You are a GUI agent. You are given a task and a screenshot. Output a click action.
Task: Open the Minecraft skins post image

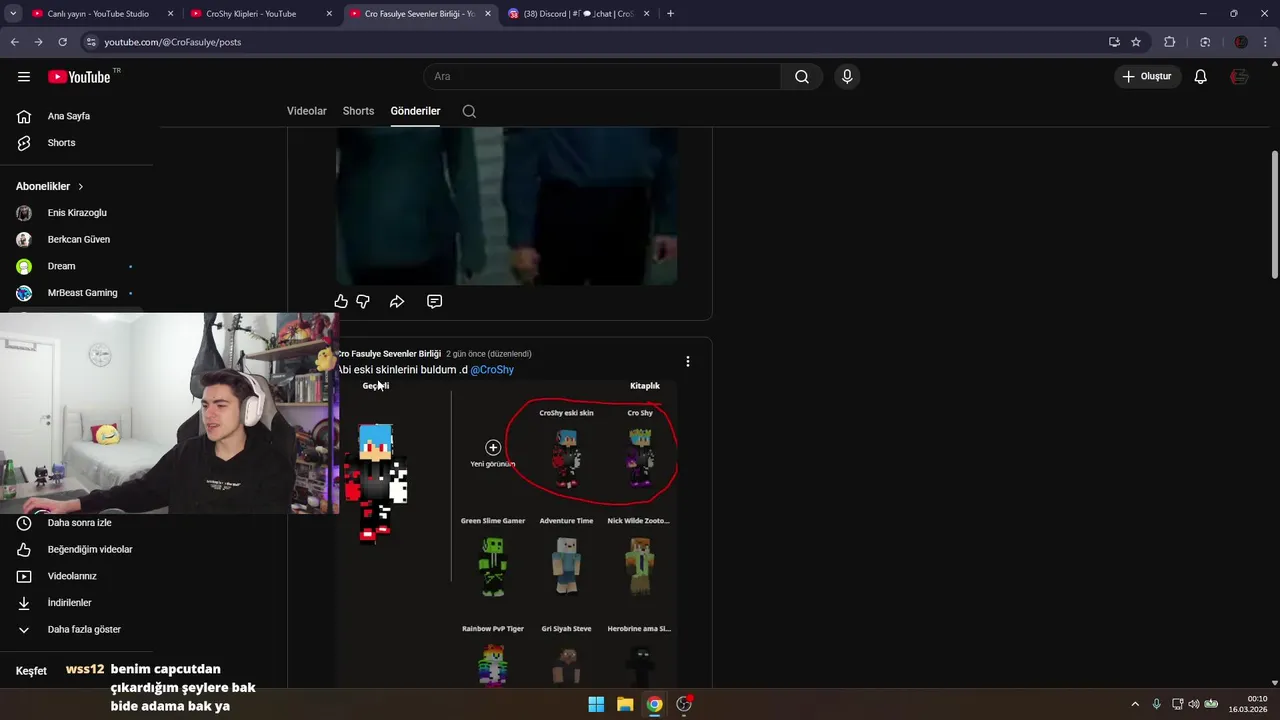(x=507, y=533)
